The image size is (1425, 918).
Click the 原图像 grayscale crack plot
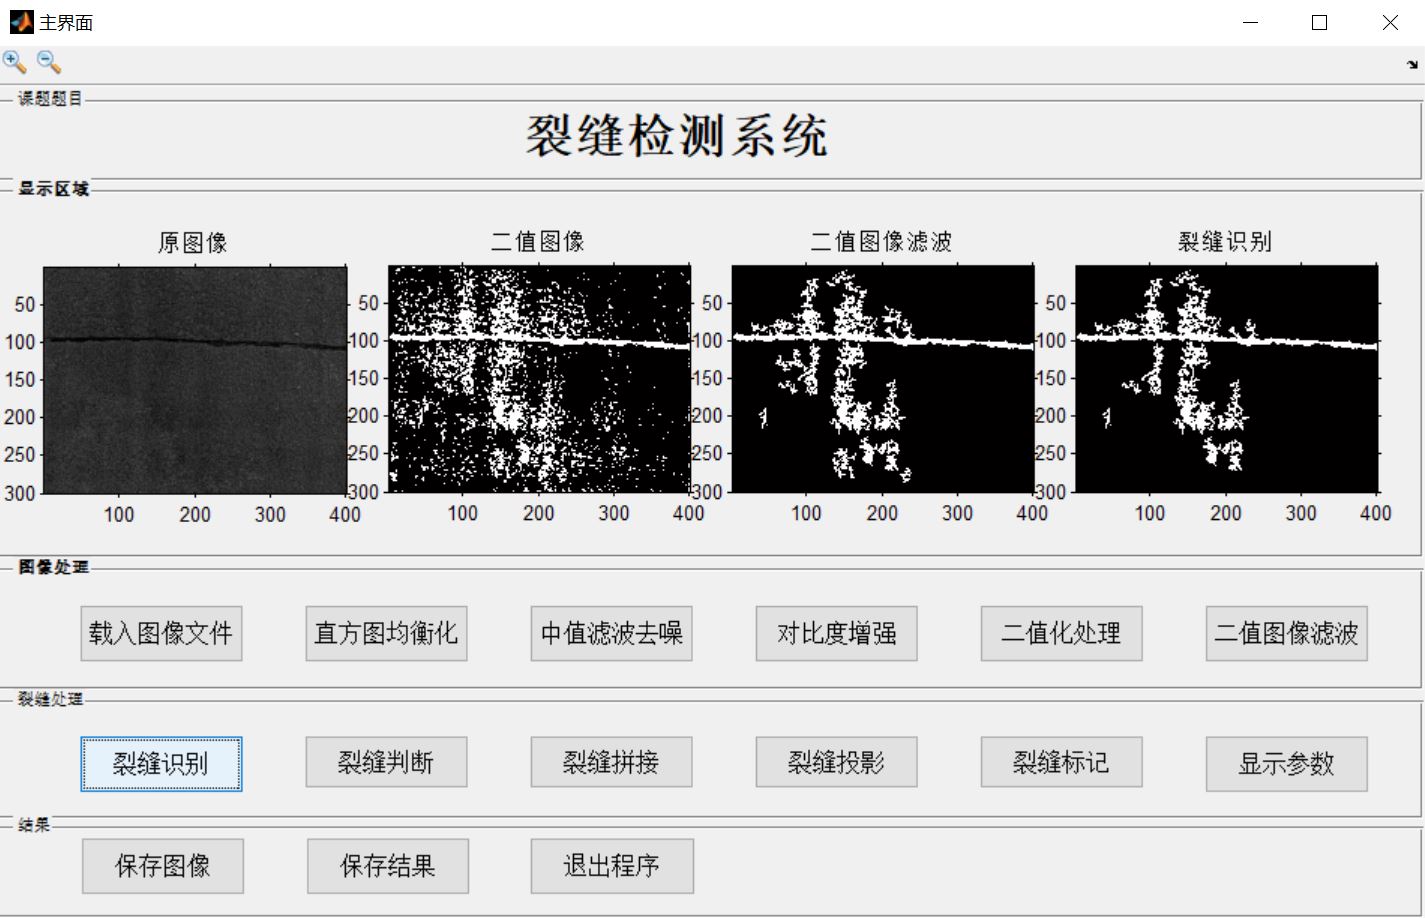(x=195, y=380)
